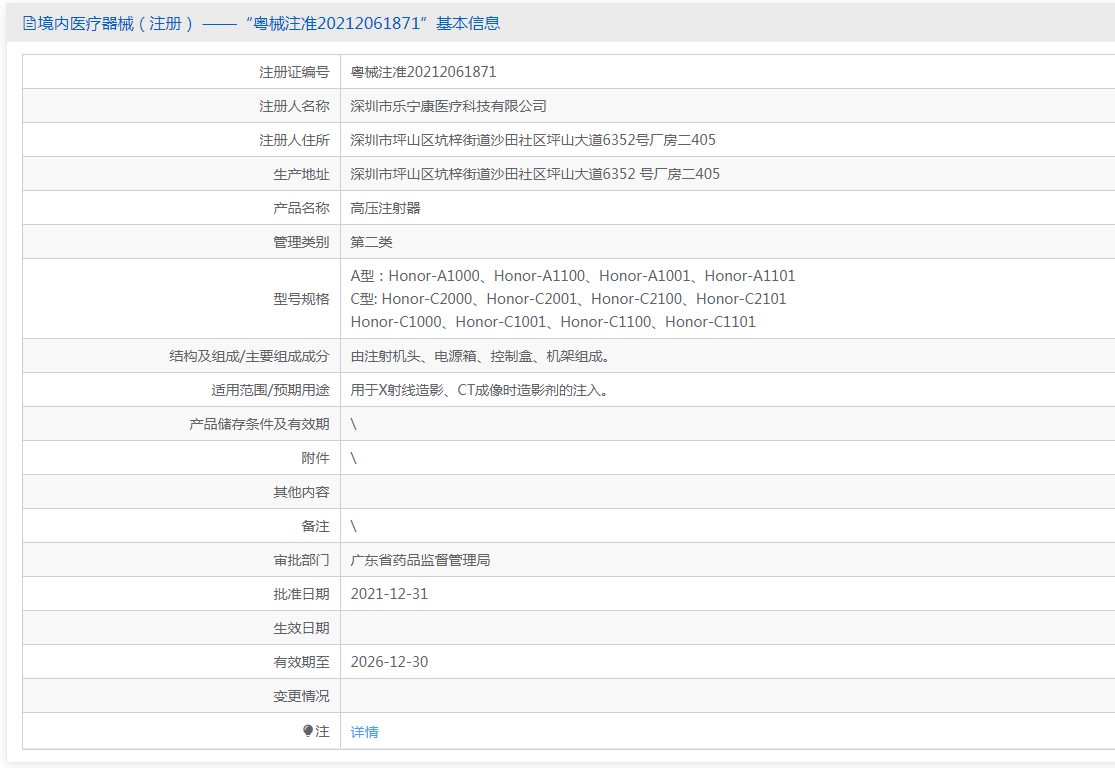1115x768 pixels.
Task: Click the 注册人名称 label
Action: coord(294,106)
